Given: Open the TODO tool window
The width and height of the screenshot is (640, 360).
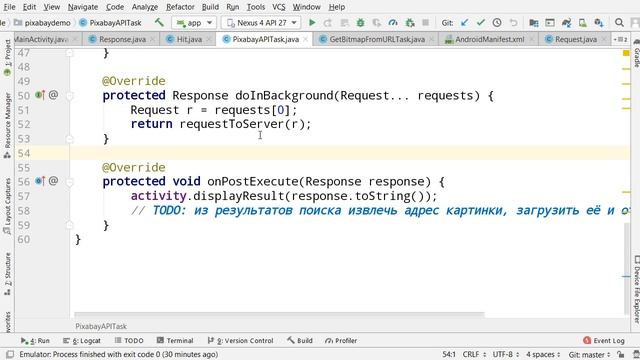Looking at the screenshot, I should pos(129,340).
